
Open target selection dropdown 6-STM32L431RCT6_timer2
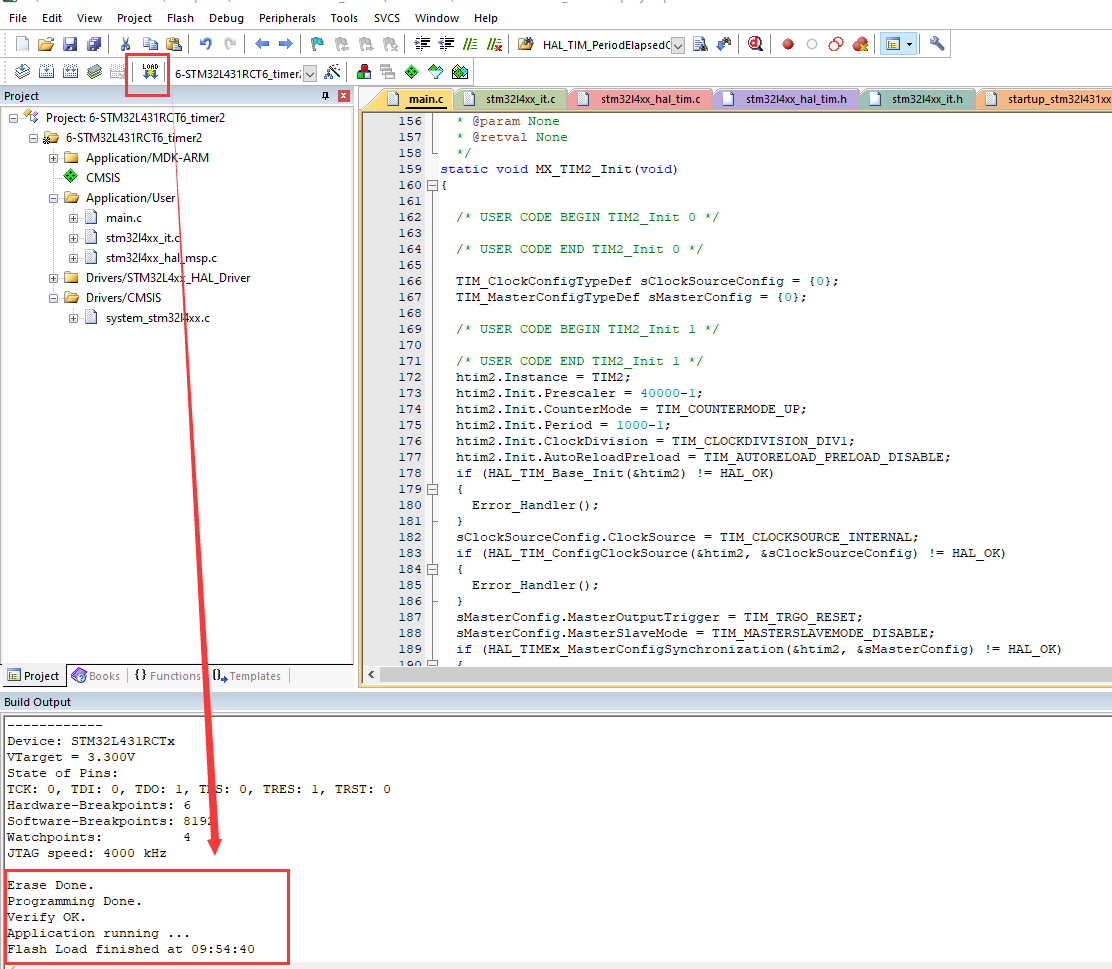(311, 71)
